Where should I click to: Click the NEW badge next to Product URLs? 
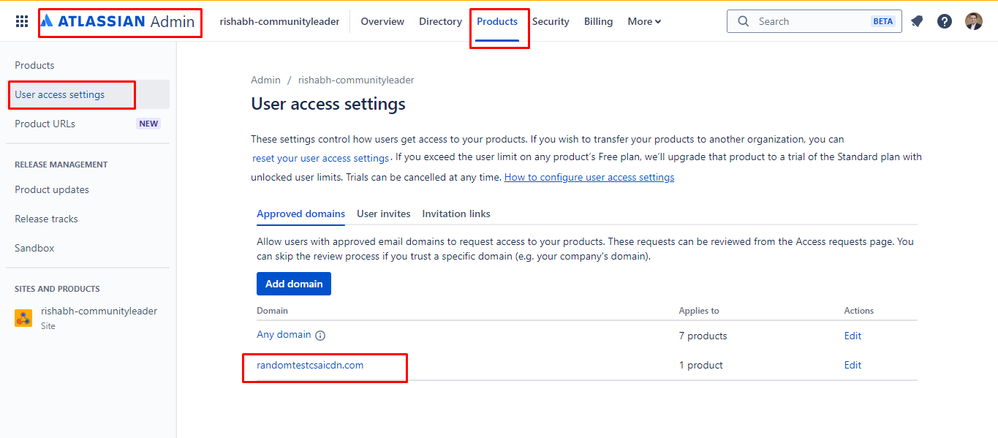coord(148,124)
